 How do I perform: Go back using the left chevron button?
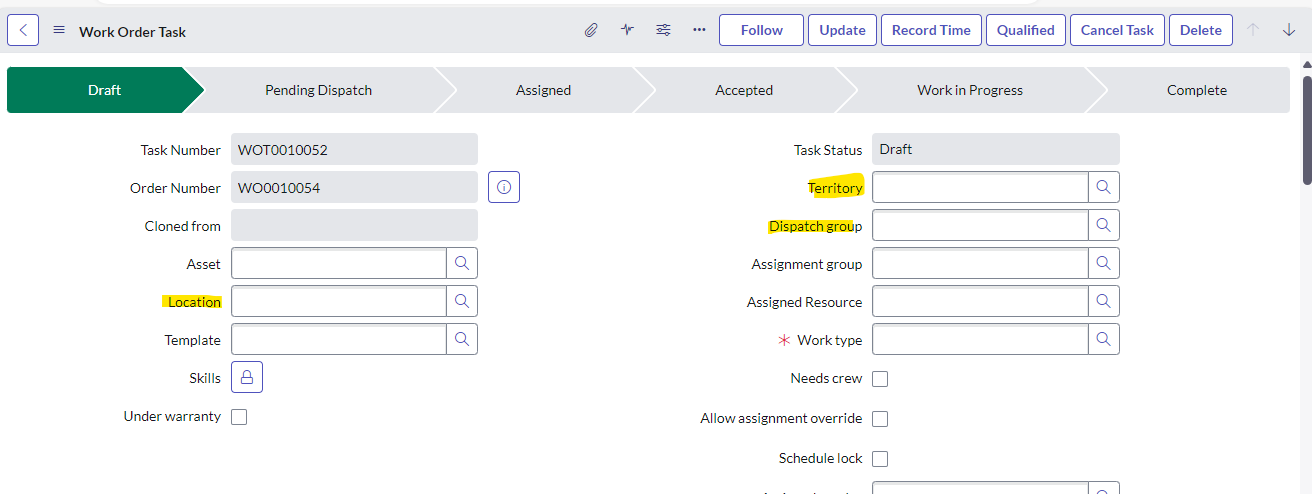coord(23,30)
